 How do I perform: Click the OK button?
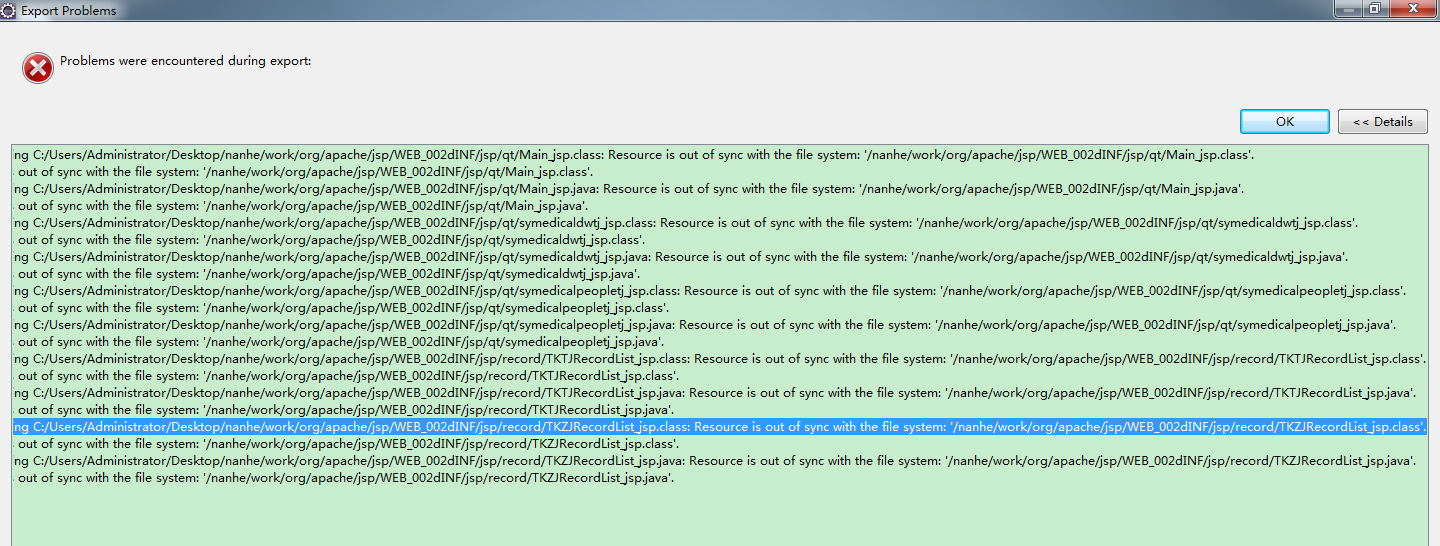[1285, 121]
